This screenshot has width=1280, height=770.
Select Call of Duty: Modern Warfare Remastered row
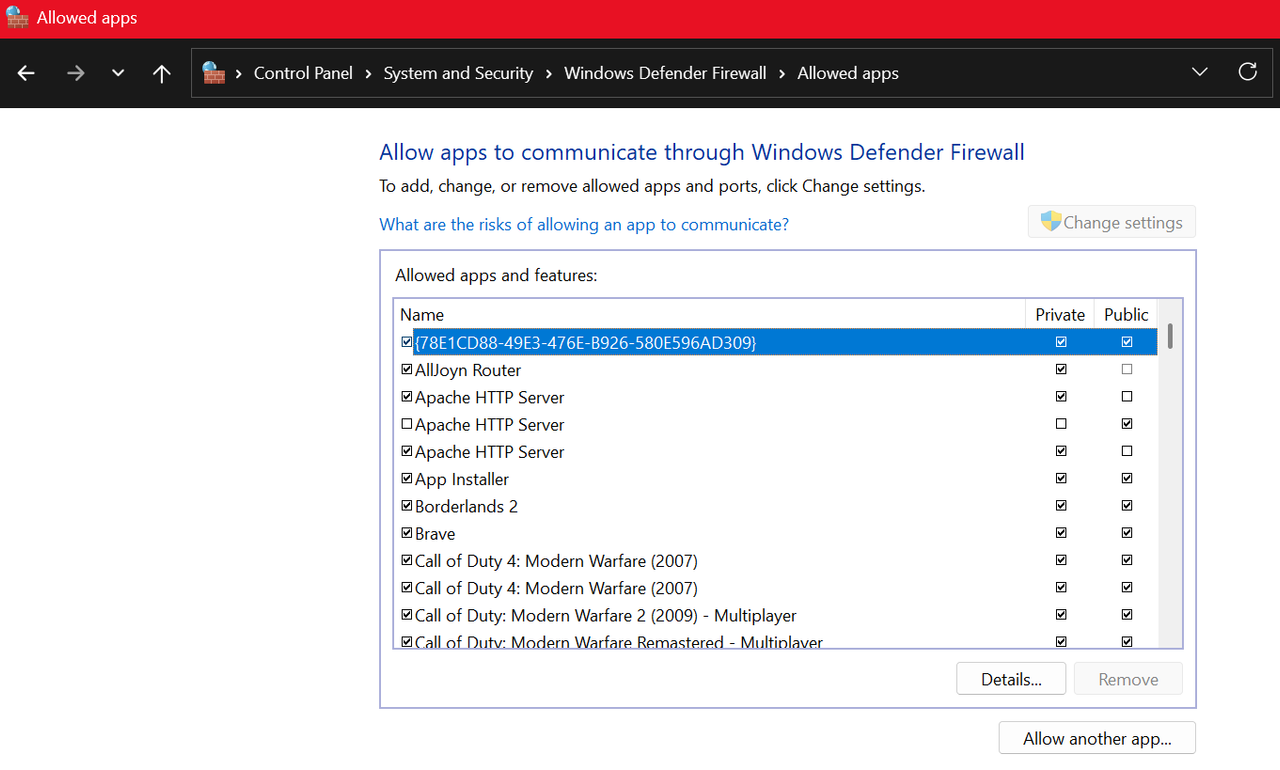click(x=777, y=640)
